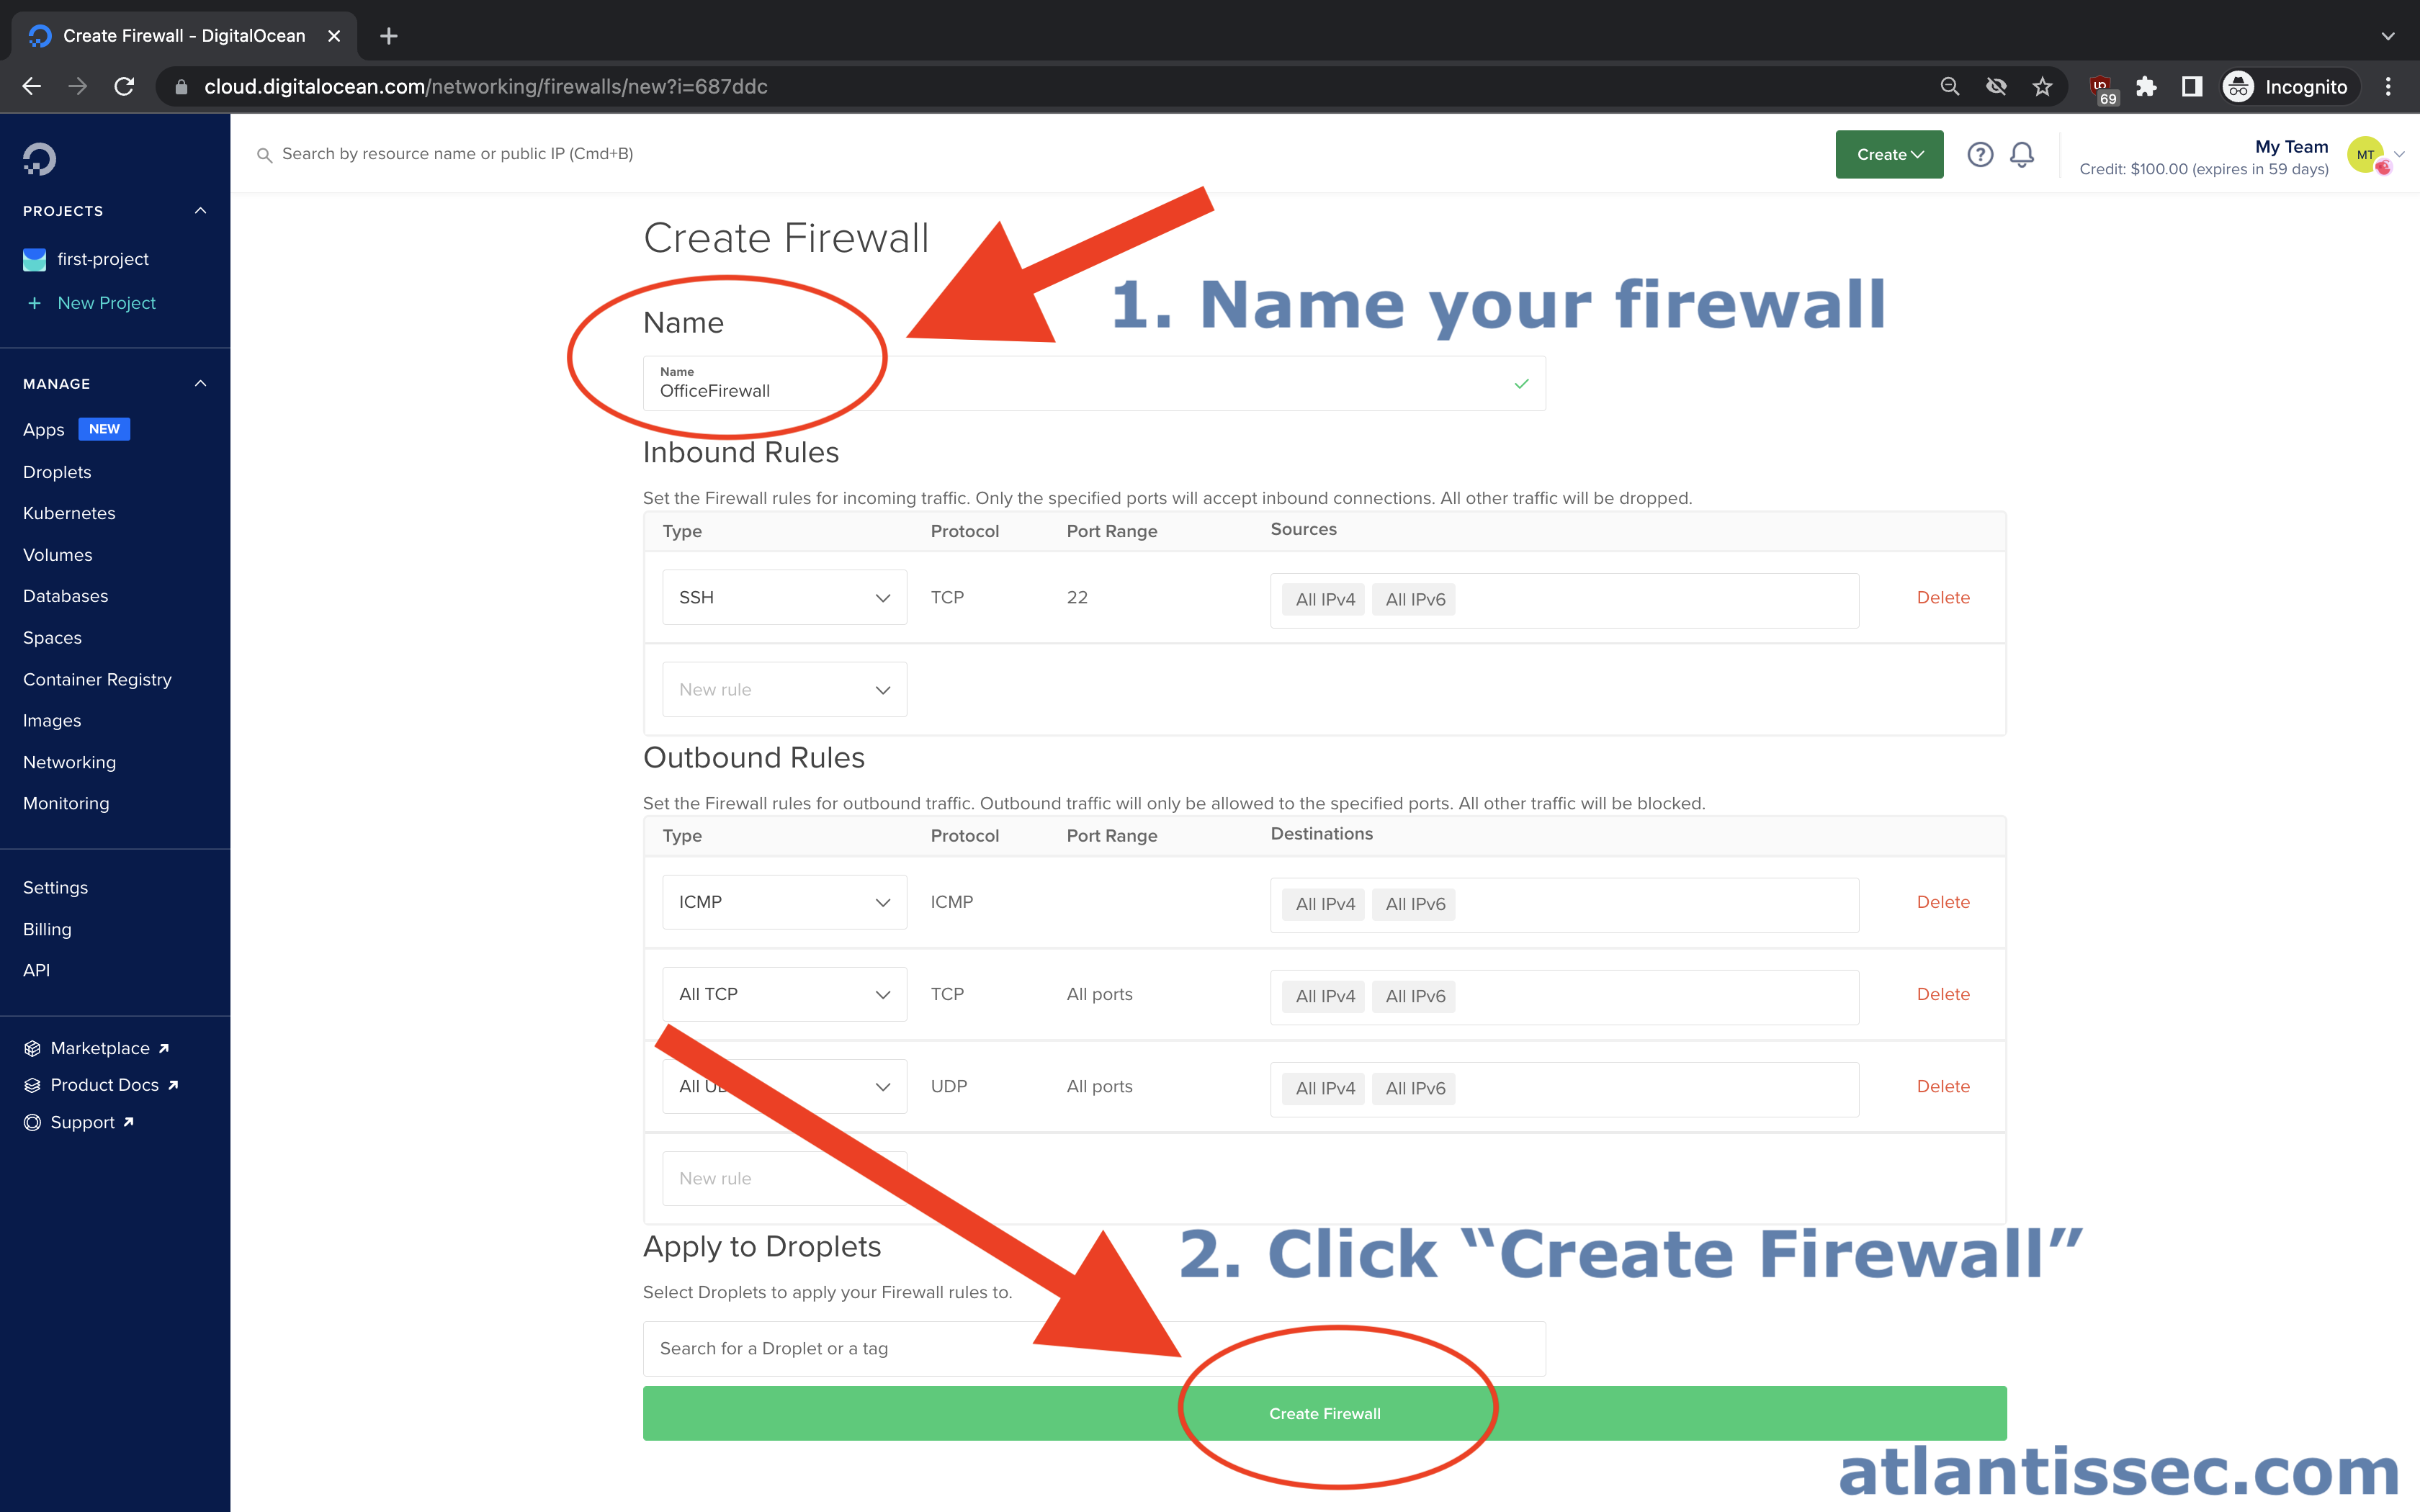Collapse the MANAGE section

(x=200, y=384)
